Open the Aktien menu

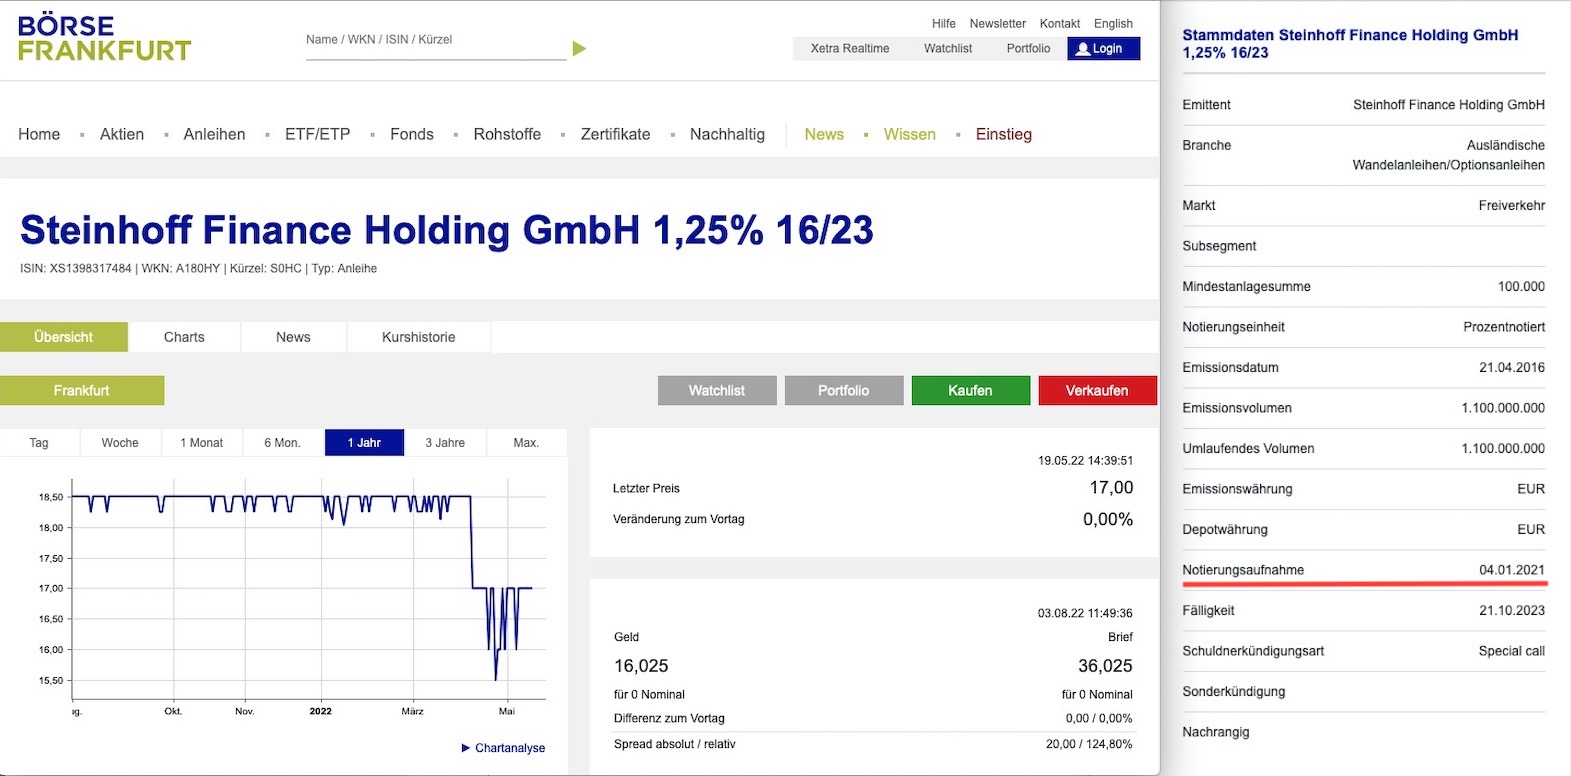122,134
